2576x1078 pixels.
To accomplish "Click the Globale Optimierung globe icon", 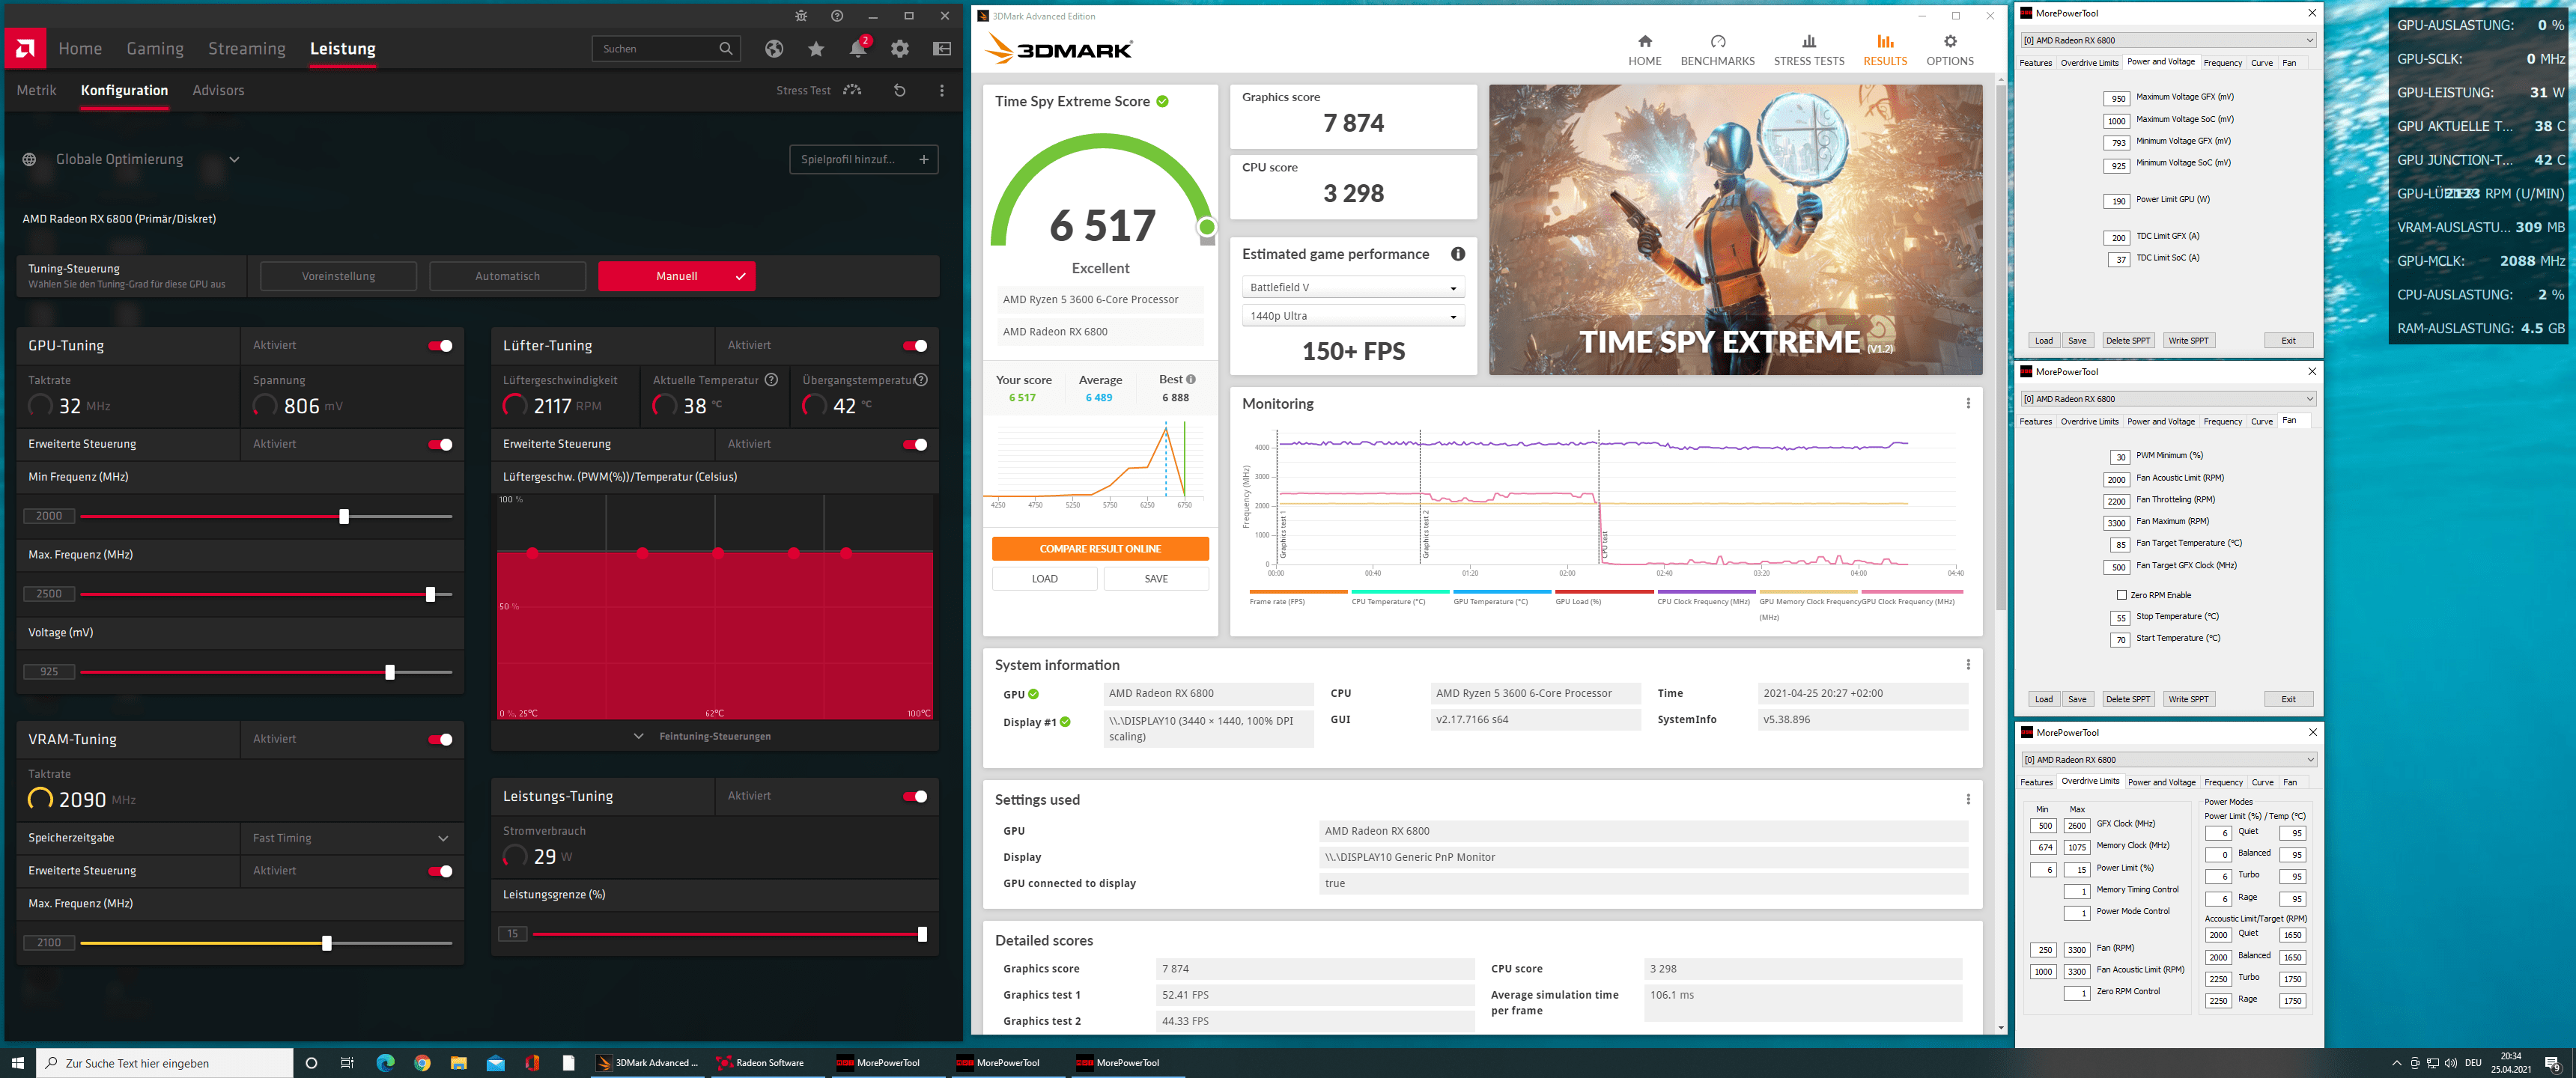I will tap(29, 159).
